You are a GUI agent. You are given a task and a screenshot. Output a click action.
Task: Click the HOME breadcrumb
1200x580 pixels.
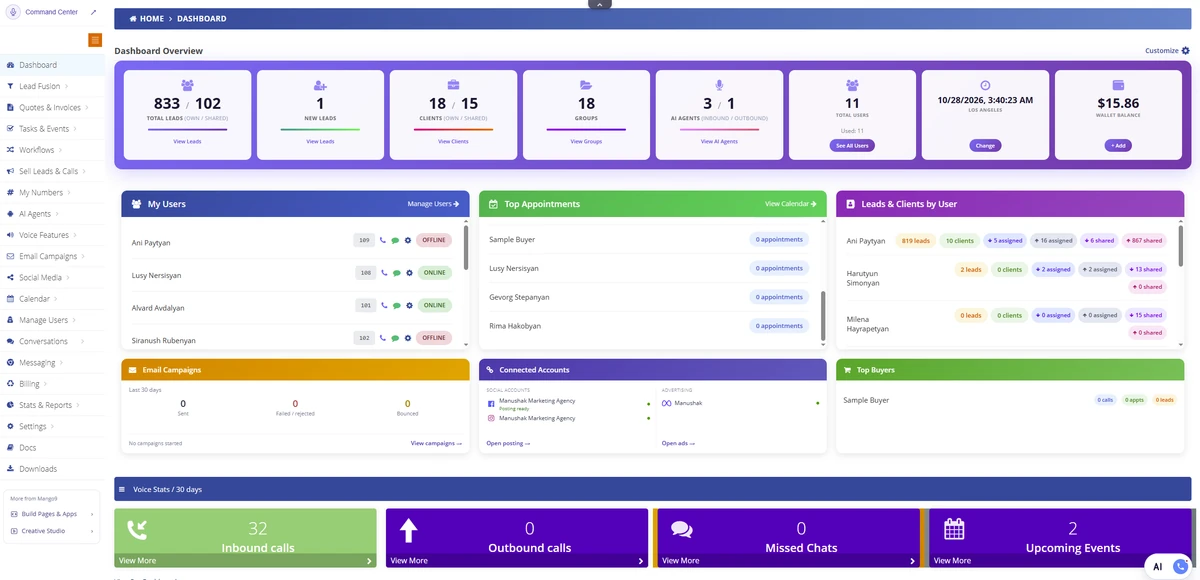click(146, 19)
